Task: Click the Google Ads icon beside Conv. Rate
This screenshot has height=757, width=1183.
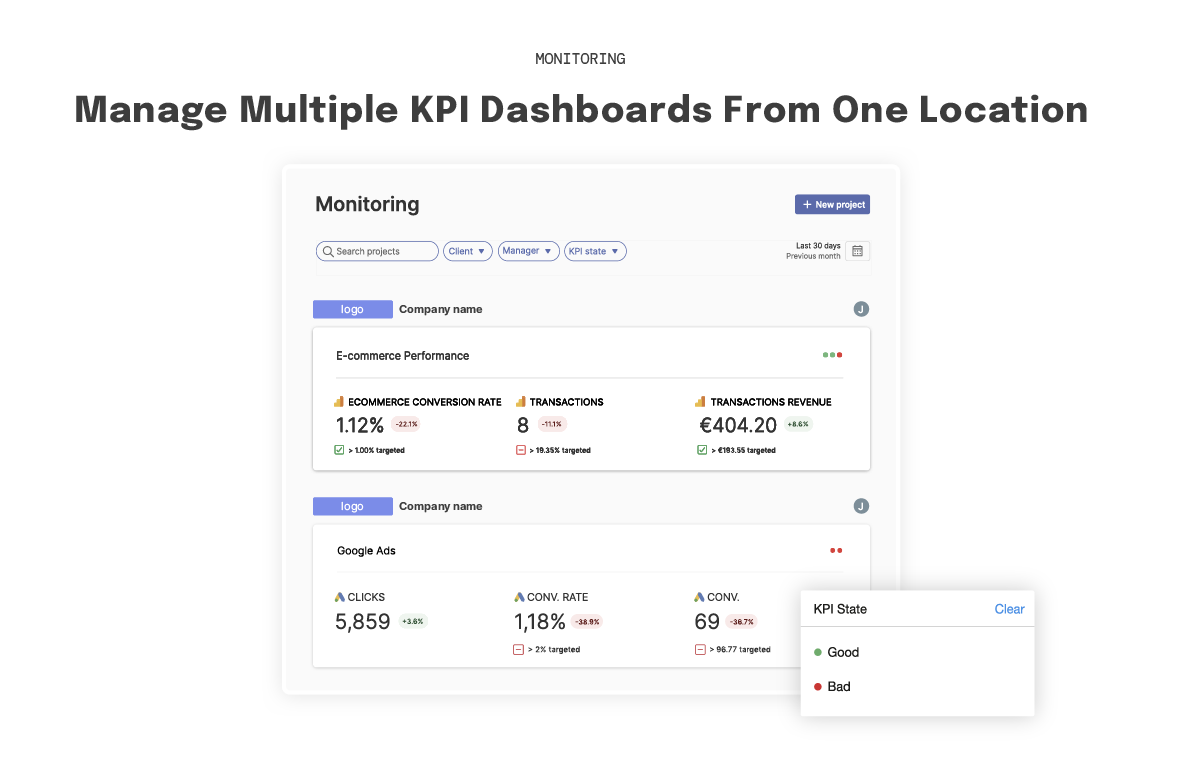Action: [519, 597]
